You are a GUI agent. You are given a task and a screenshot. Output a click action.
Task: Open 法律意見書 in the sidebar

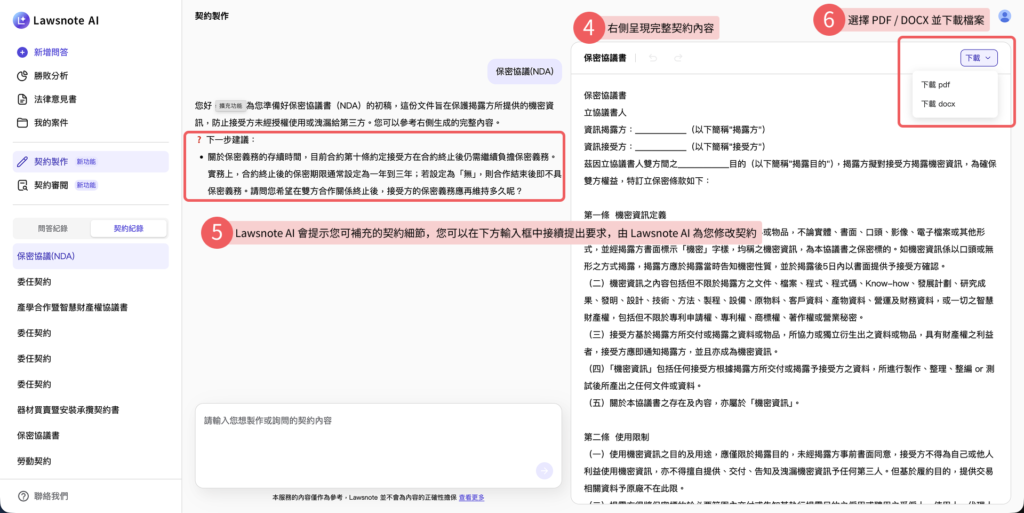[x=55, y=99]
